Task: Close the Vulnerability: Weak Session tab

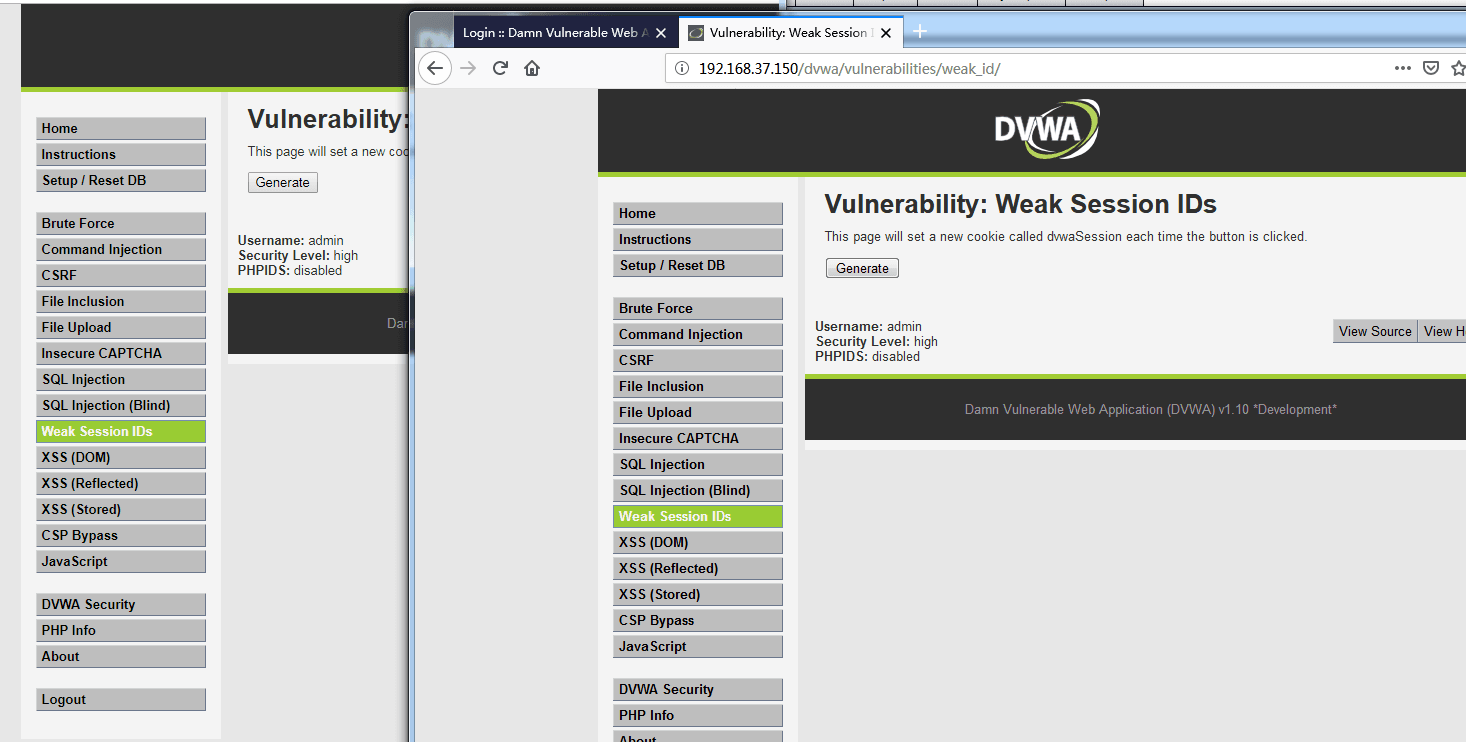Action: pyautogui.click(x=885, y=33)
